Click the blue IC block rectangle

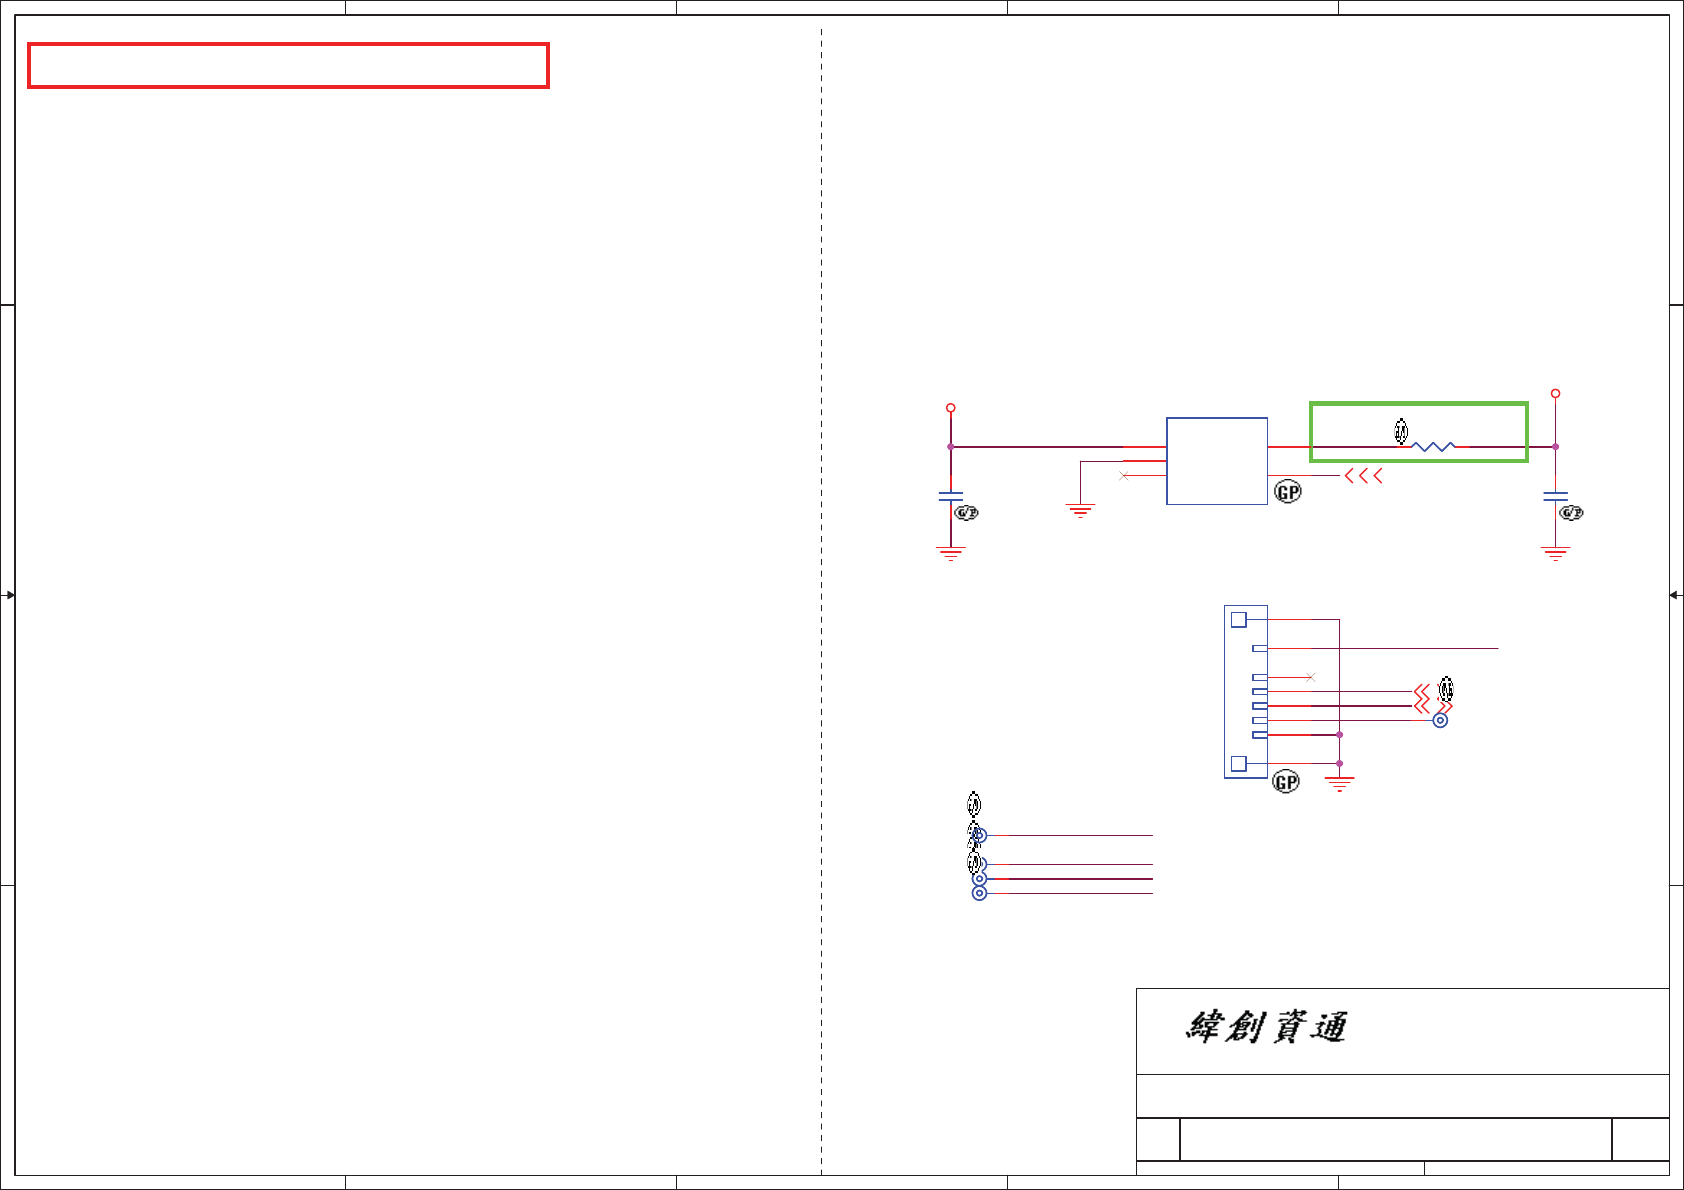[x=1217, y=461]
